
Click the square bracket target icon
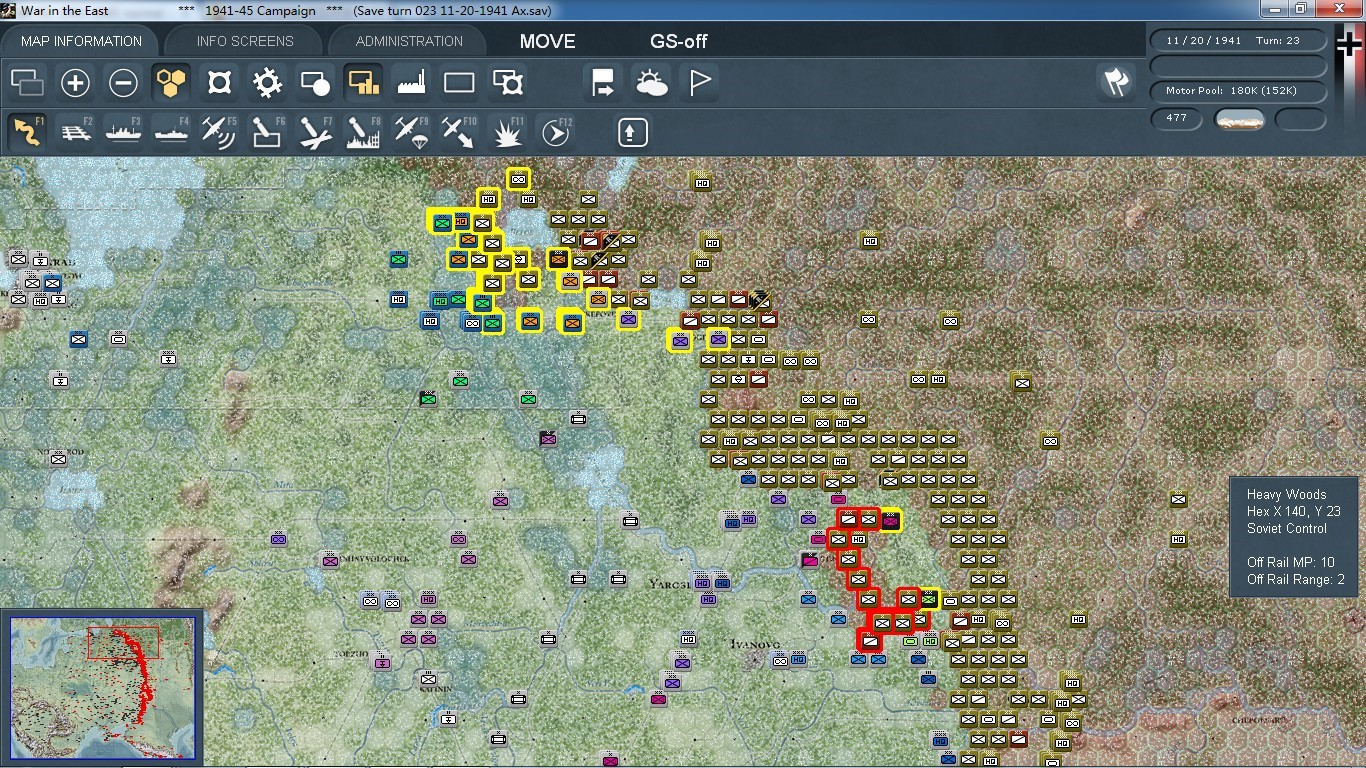pyautogui.click(x=219, y=83)
